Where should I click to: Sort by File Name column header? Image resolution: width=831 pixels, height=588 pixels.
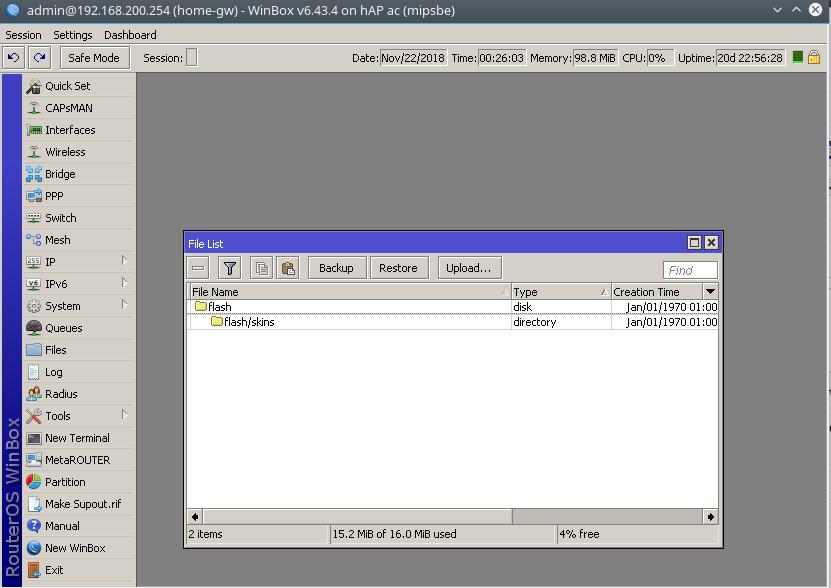click(349, 292)
